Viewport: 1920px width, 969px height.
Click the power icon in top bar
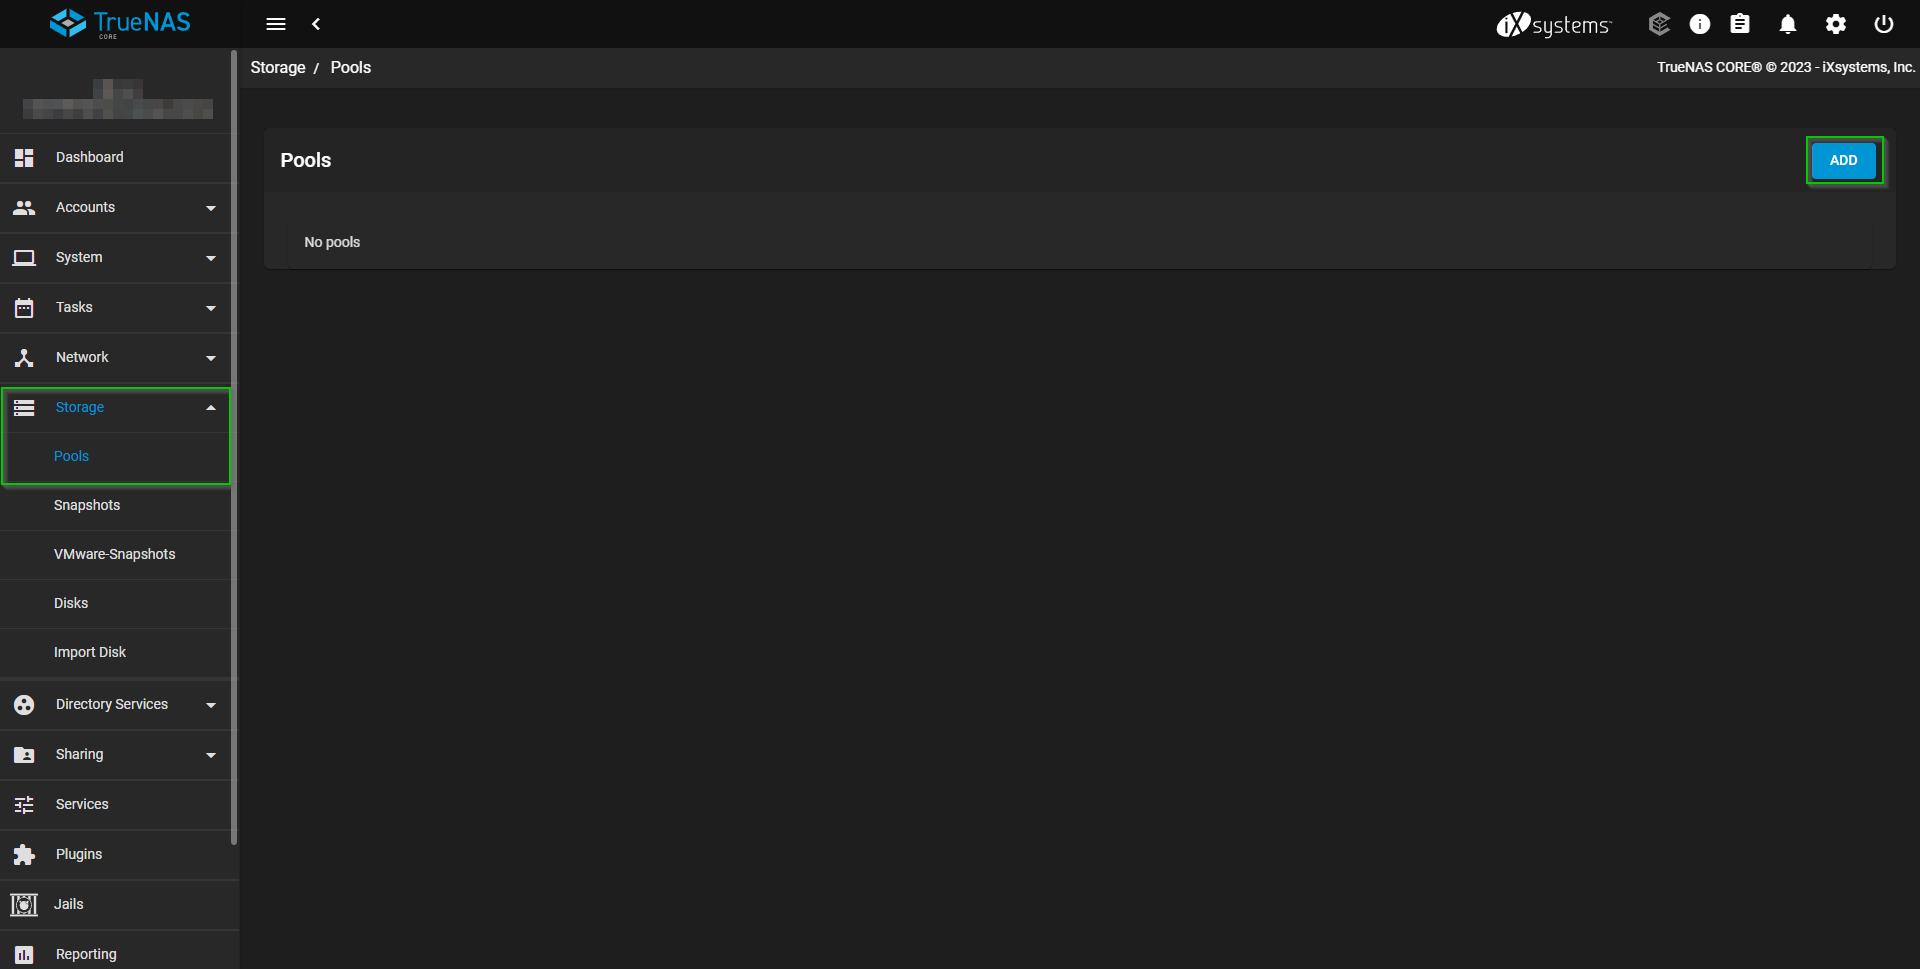[x=1884, y=24]
